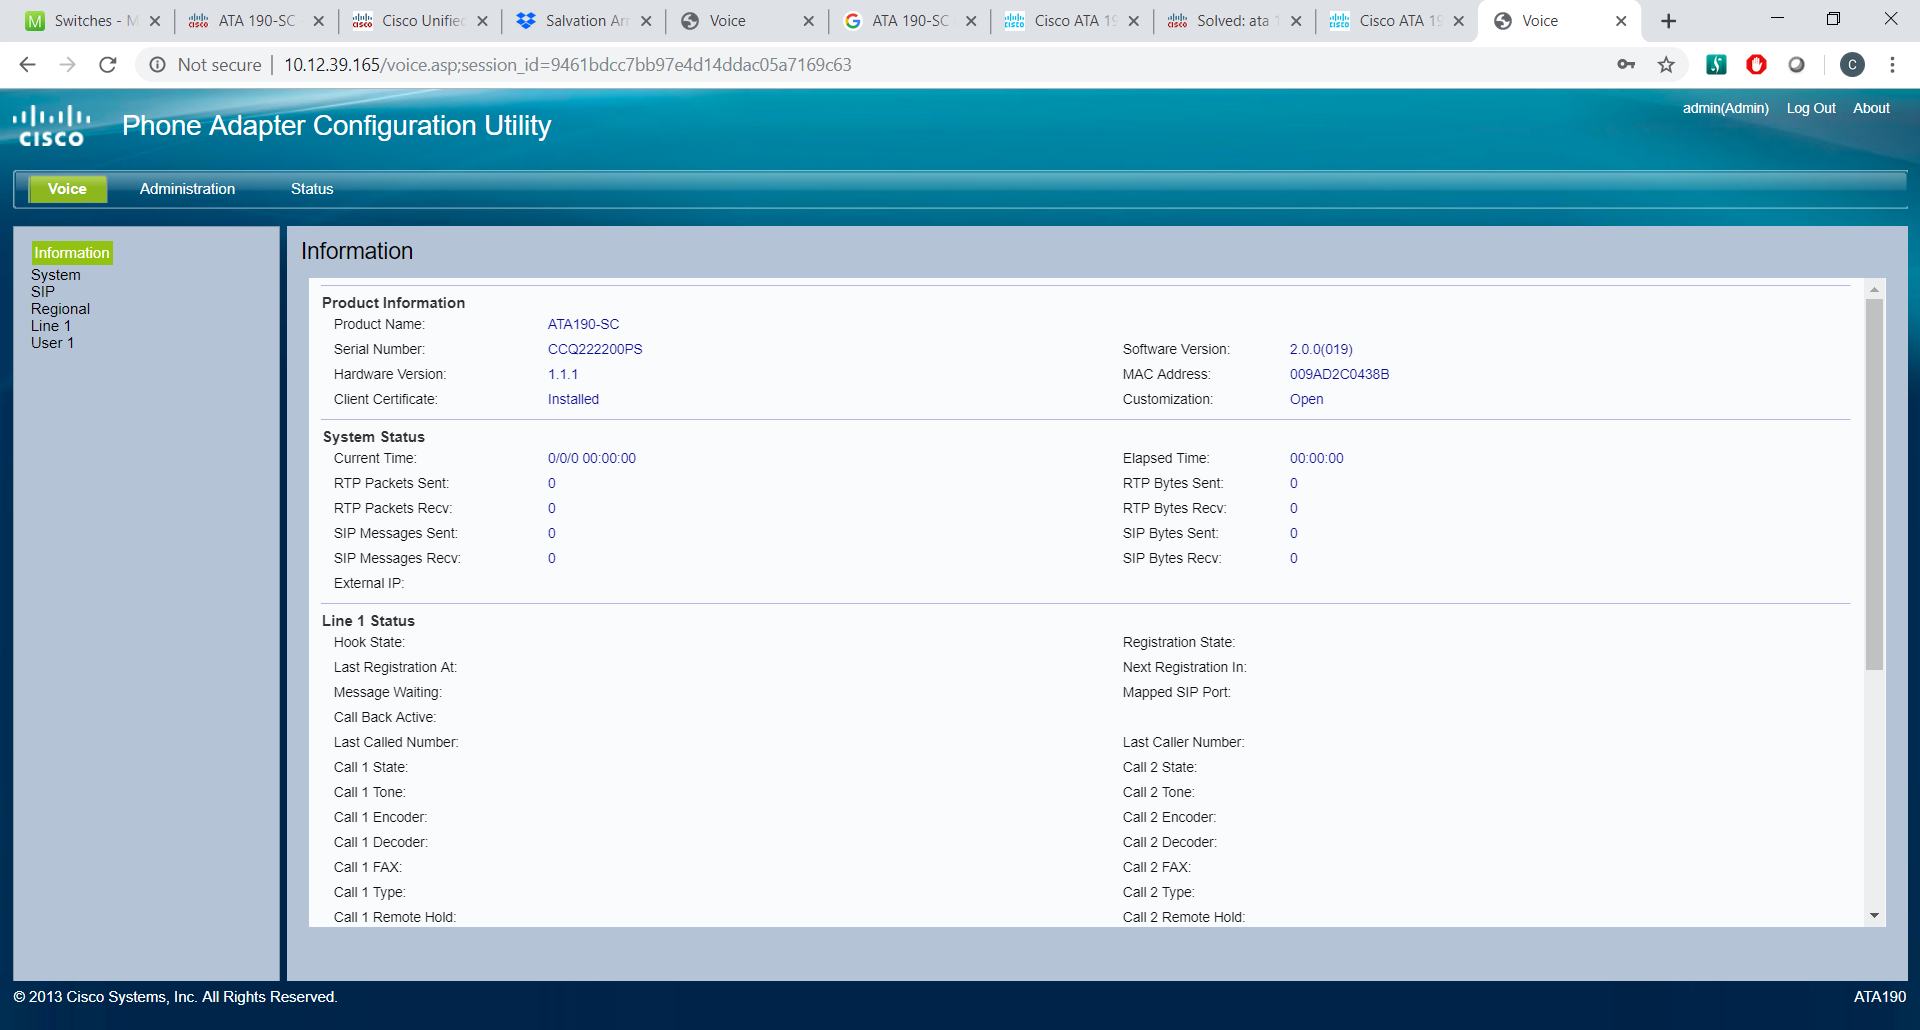The width and height of the screenshot is (1920, 1030).
Task: Click the Elapsed Time 00:00:00 value
Action: point(1316,458)
